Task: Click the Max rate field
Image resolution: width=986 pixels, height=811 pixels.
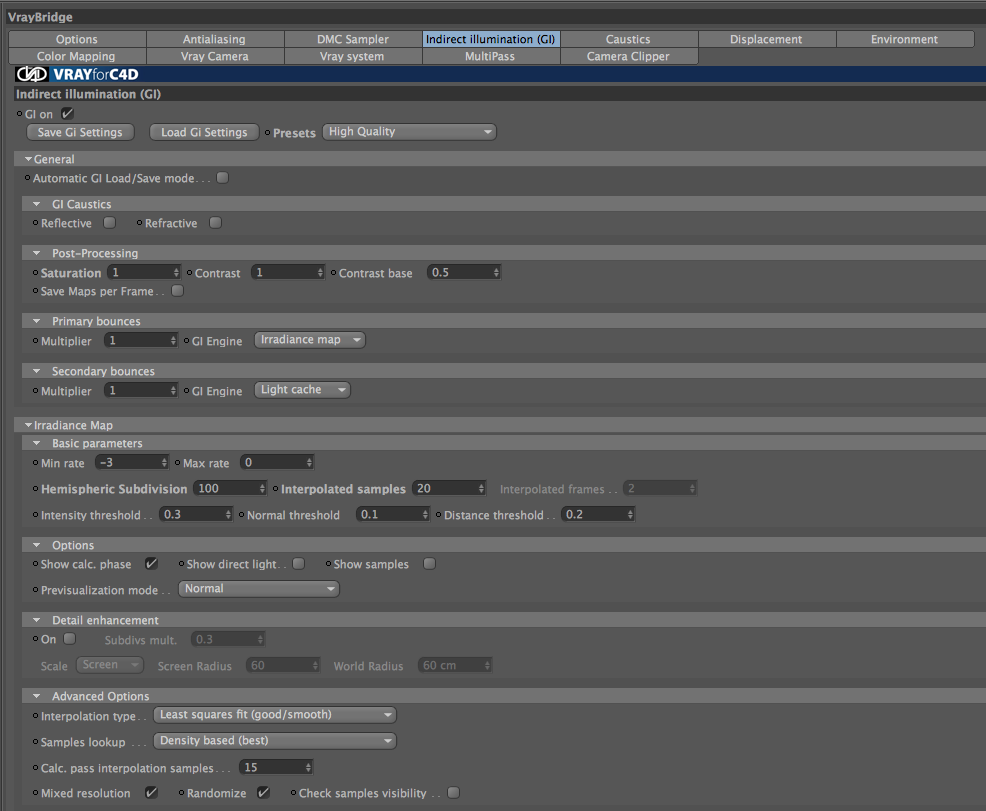Action: (277, 463)
